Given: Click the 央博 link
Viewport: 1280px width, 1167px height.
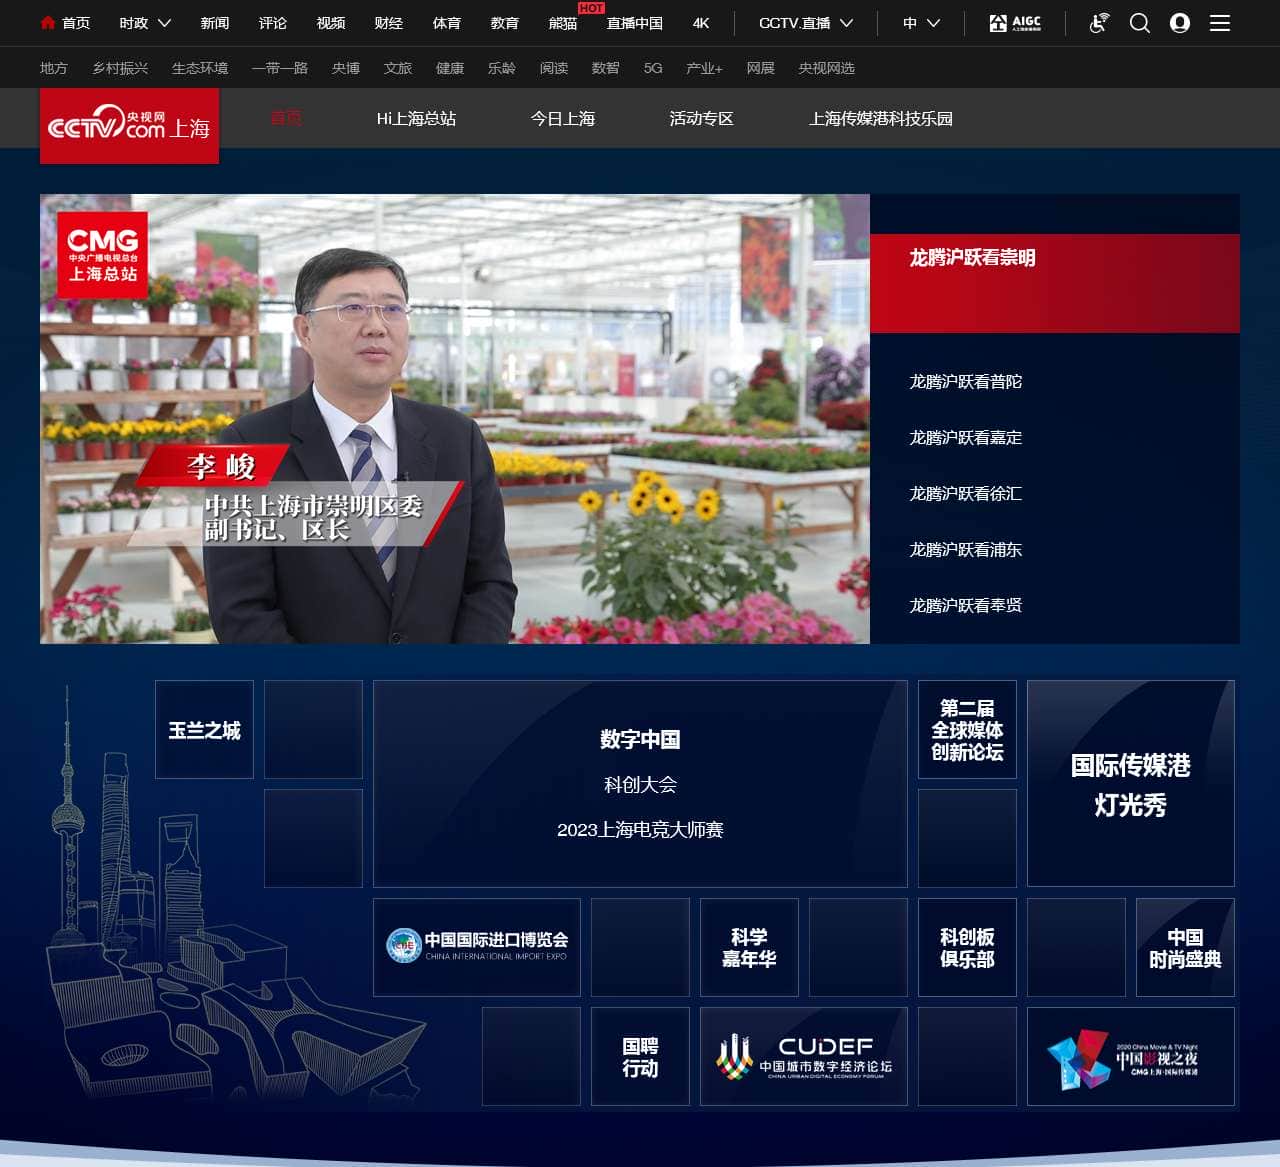Looking at the screenshot, I should tap(346, 68).
